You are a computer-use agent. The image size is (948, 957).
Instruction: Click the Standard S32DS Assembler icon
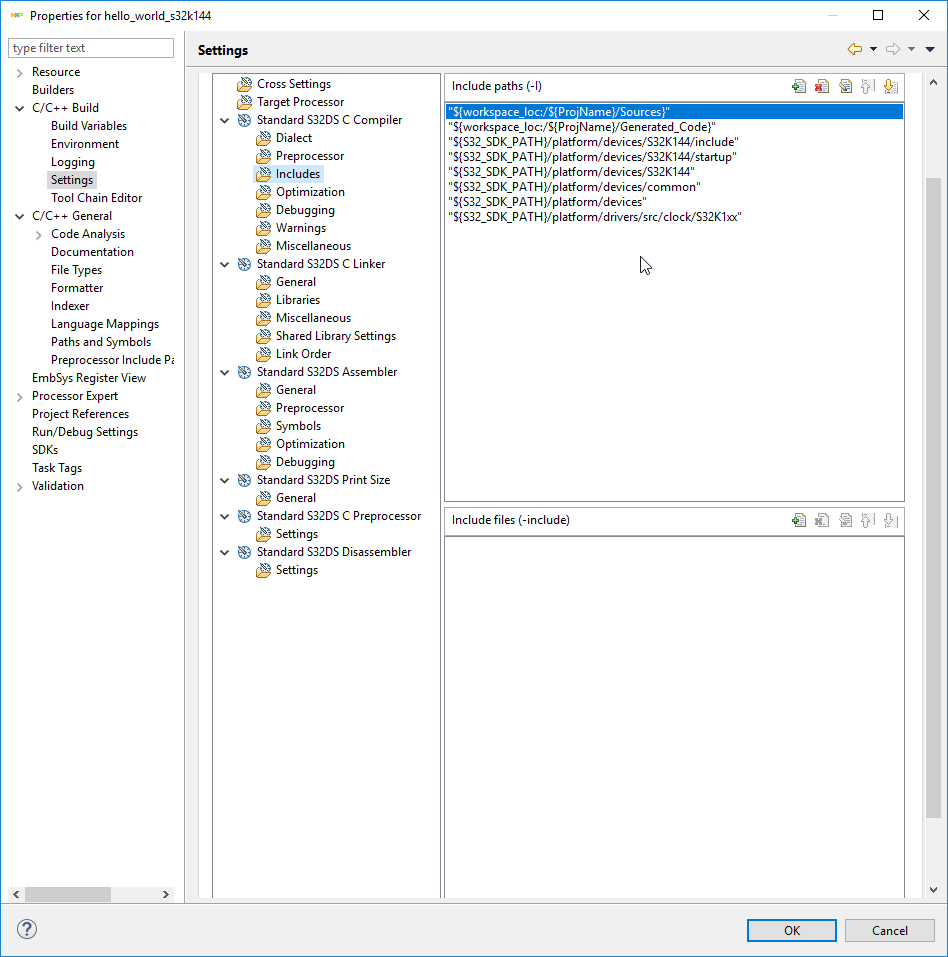[244, 372]
